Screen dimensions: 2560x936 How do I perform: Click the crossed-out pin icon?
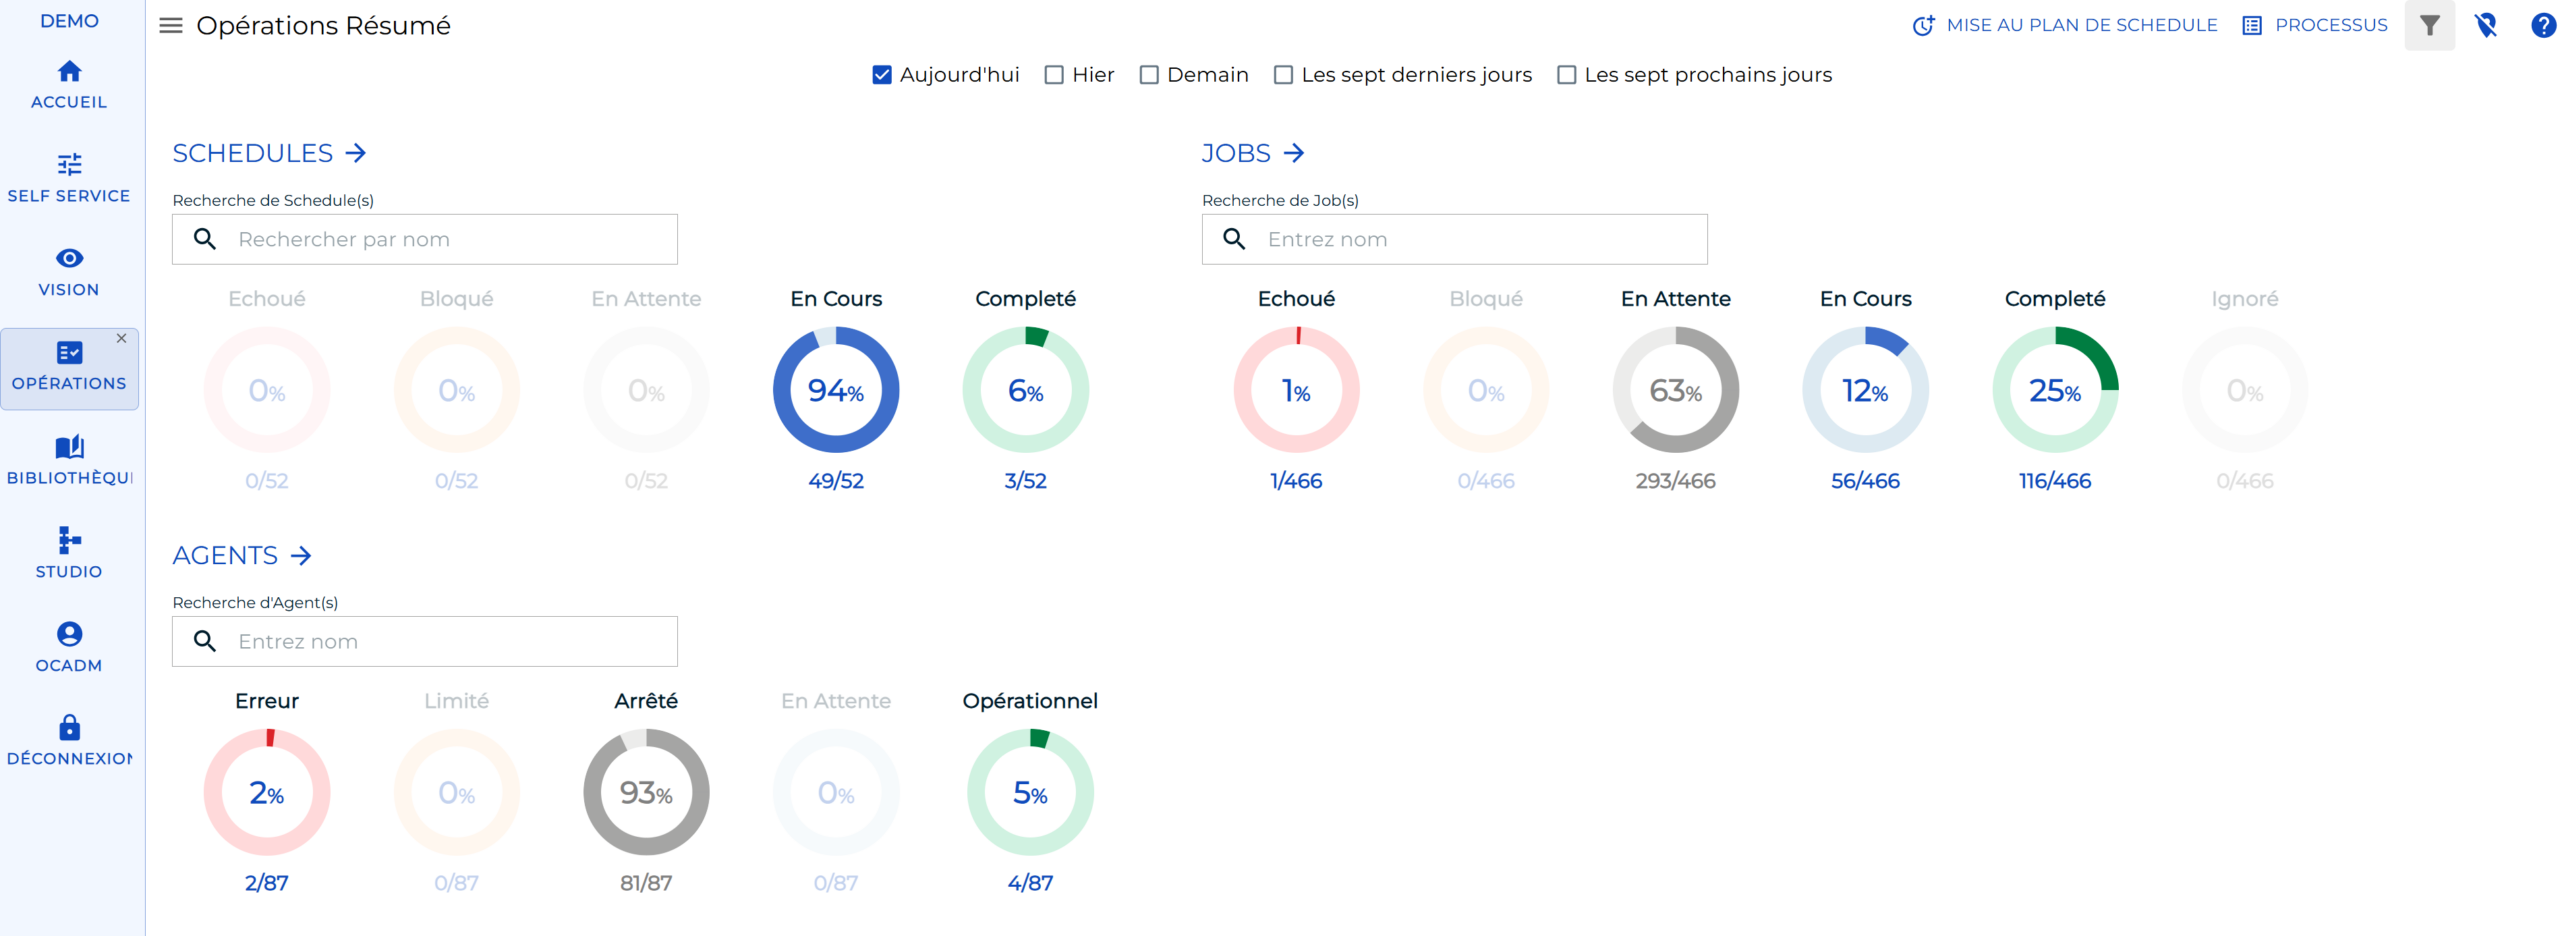2486,25
